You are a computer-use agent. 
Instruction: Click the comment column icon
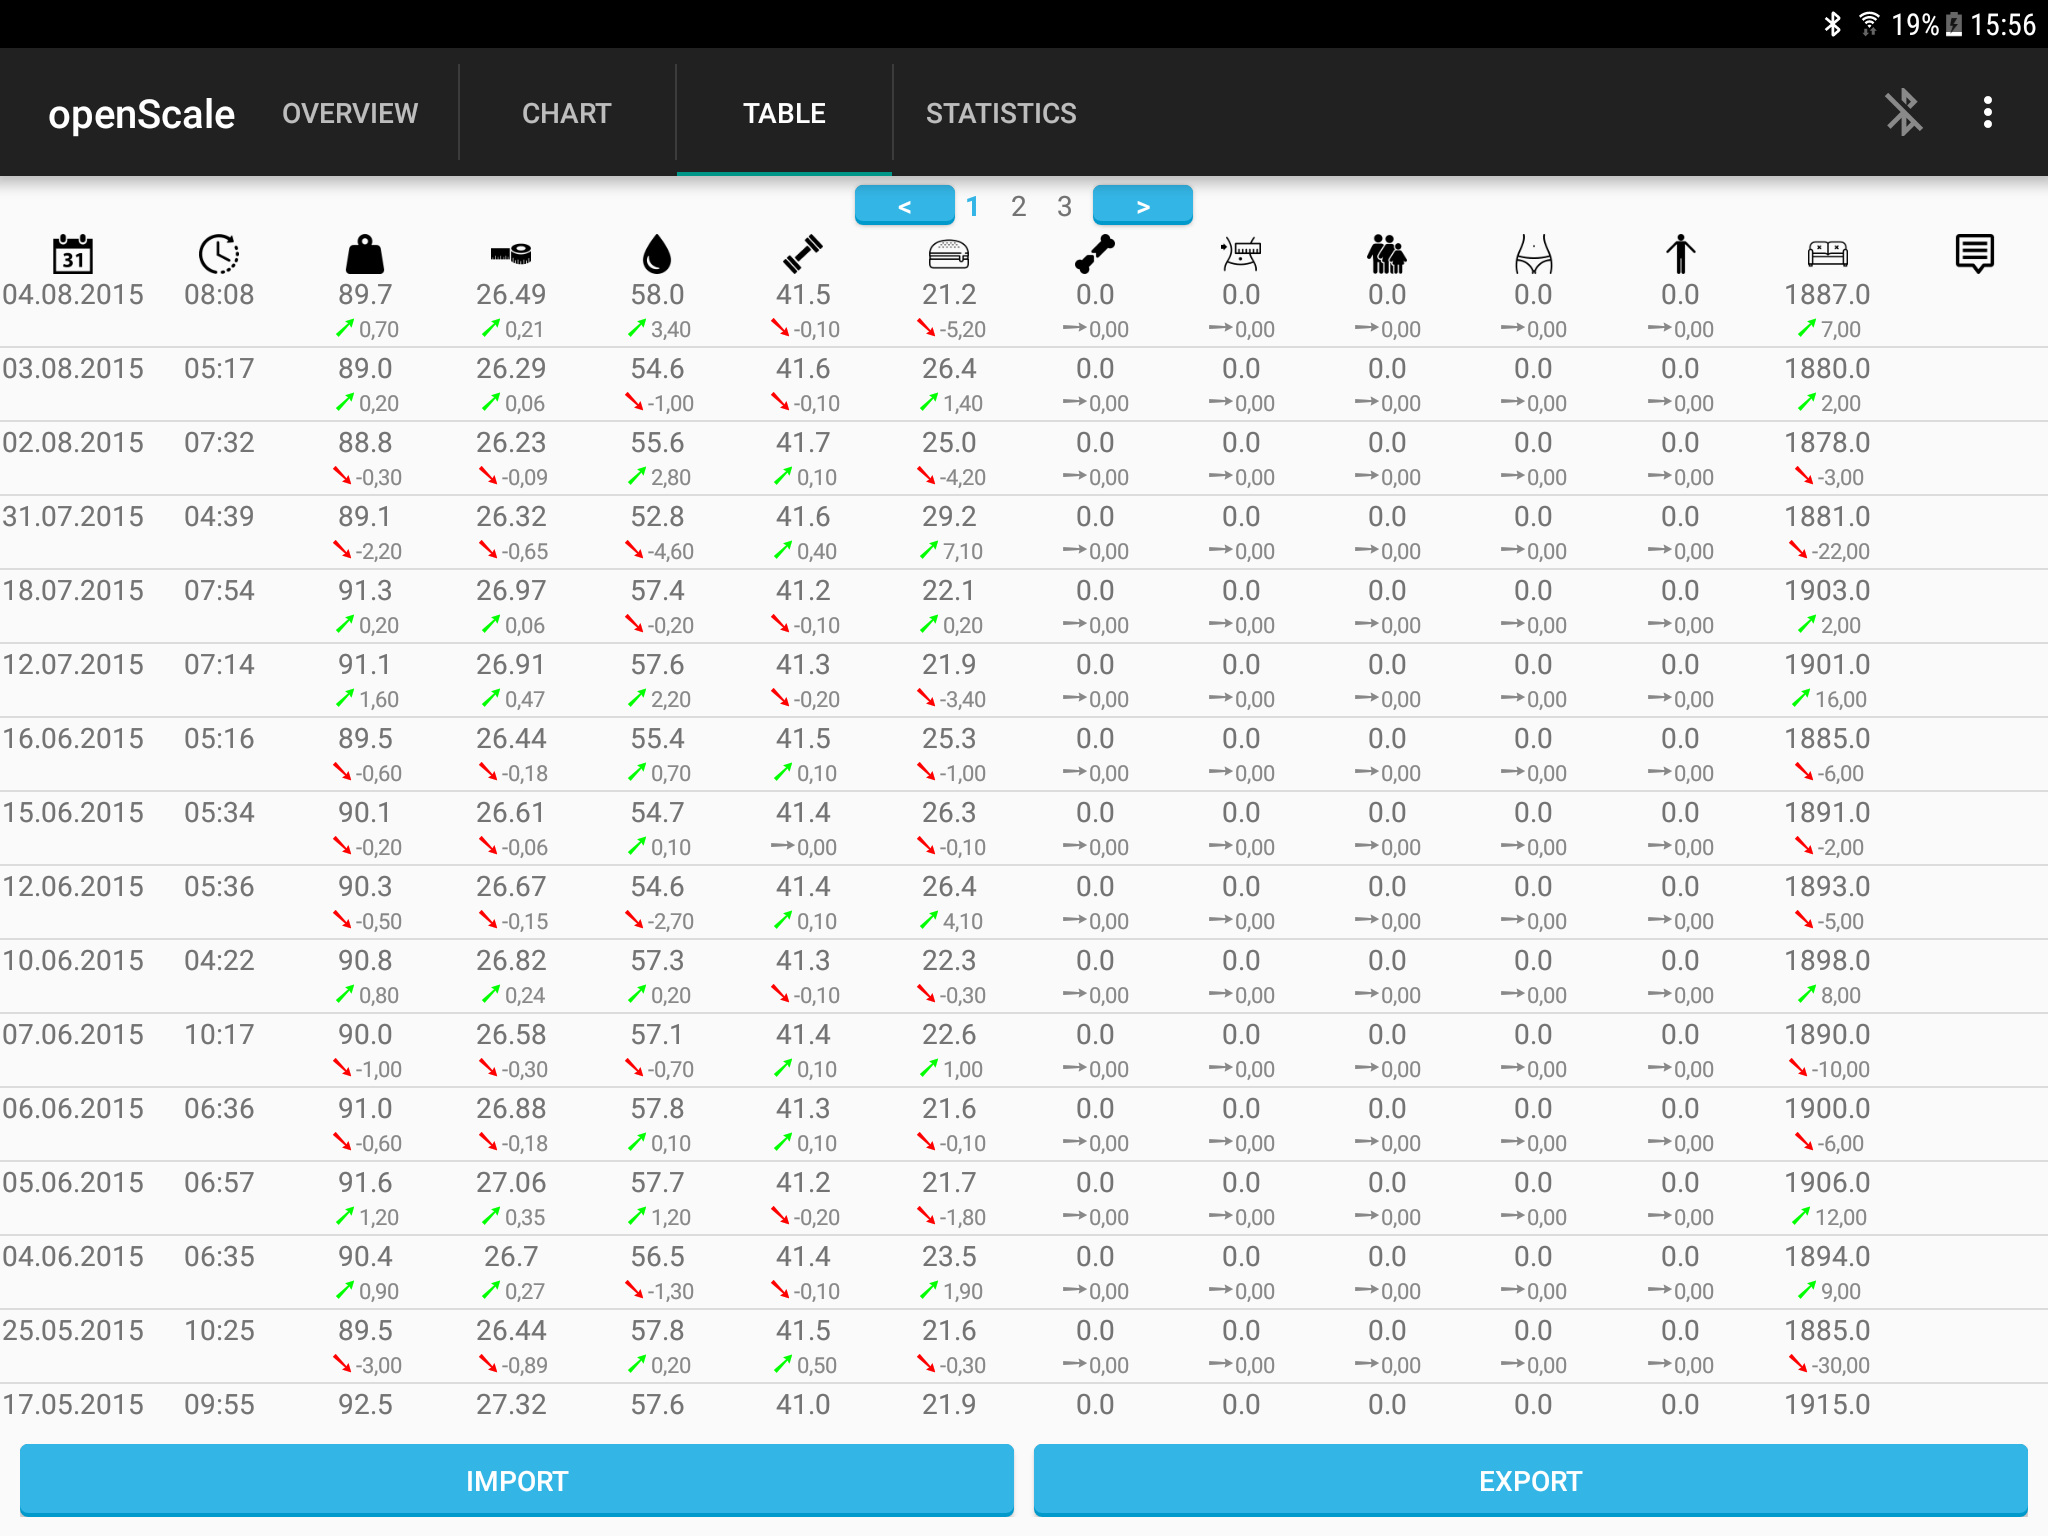1974,254
